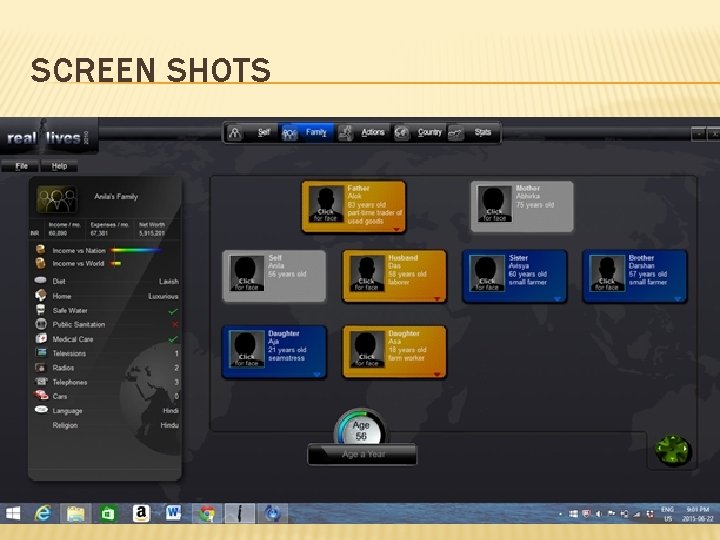Expand the Daughter Asa card arrow
720x540 pixels.
[437, 375]
